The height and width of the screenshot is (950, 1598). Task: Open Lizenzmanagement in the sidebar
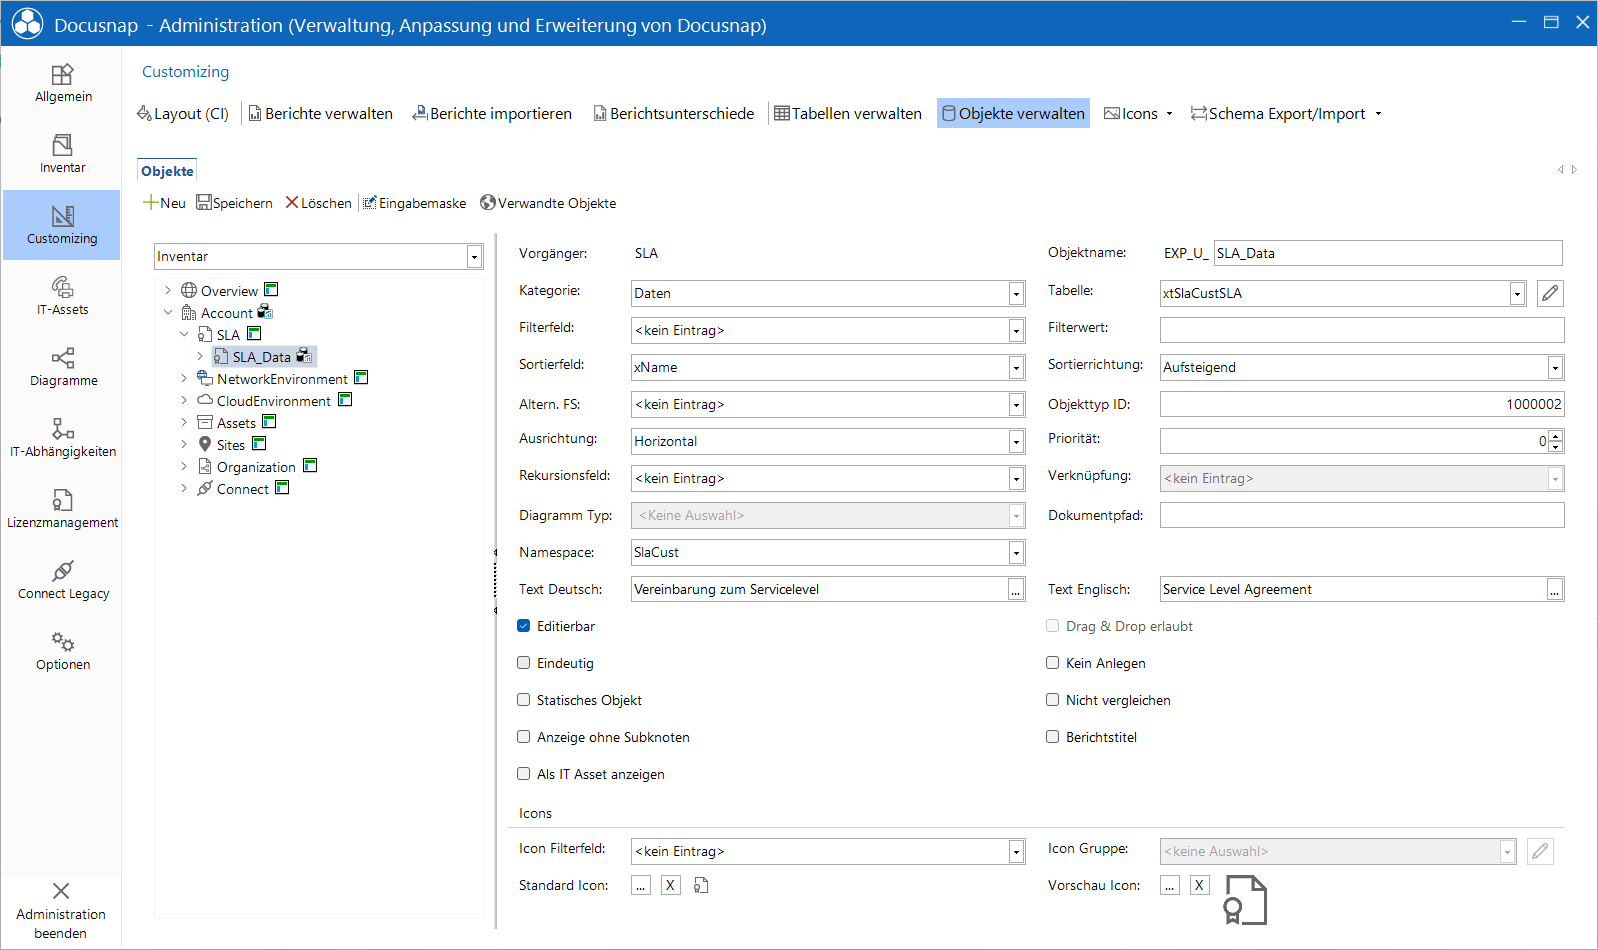62,509
